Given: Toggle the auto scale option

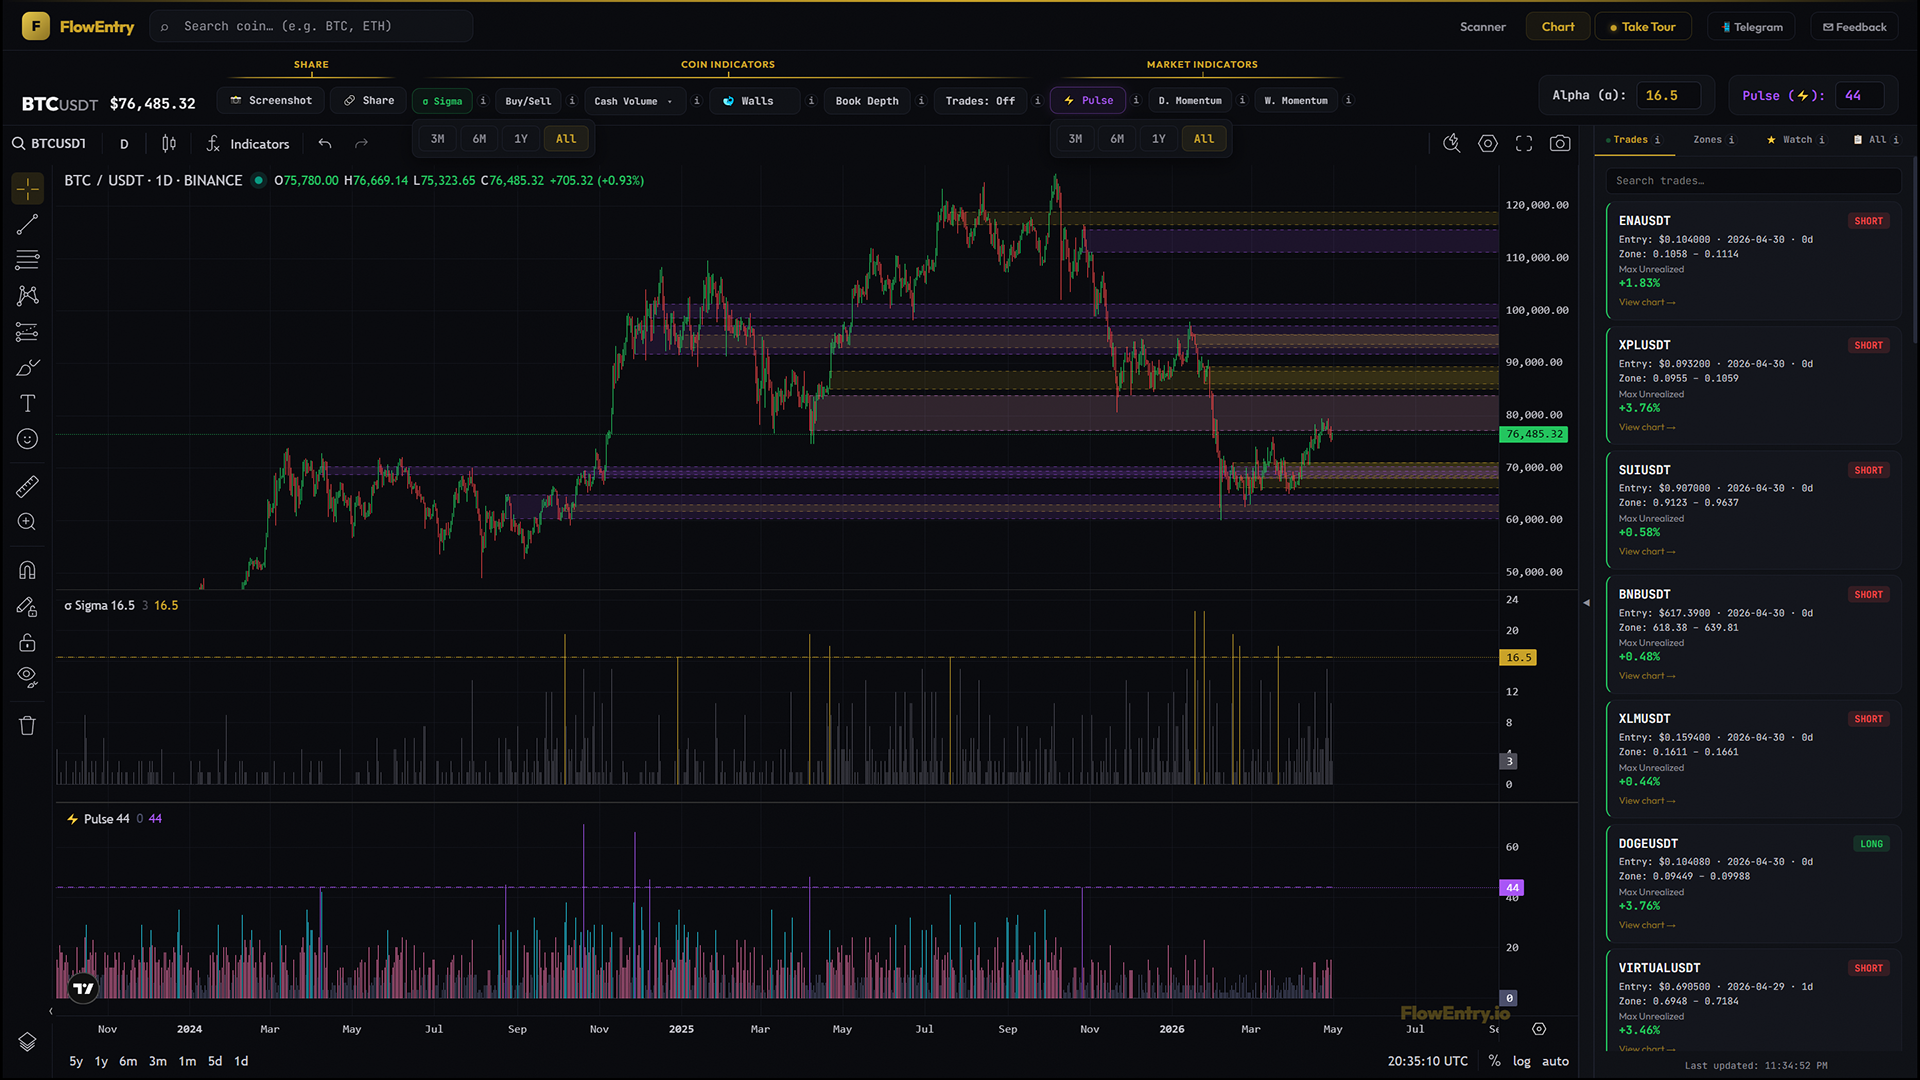Looking at the screenshot, I should click(1555, 1062).
